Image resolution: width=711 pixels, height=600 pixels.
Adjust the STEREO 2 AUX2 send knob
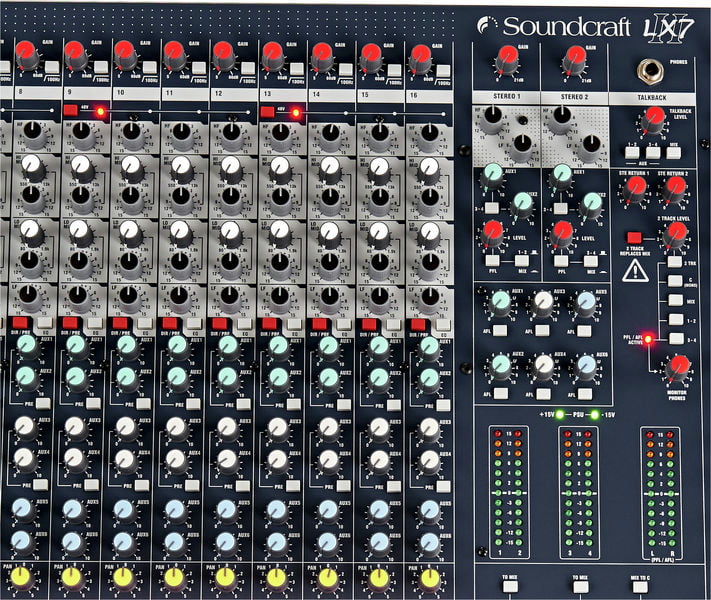pos(591,206)
